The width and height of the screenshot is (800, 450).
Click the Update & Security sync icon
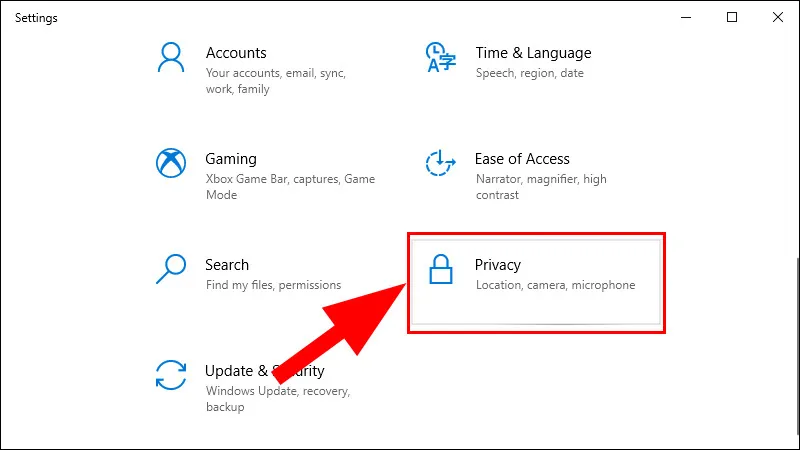pyautogui.click(x=172, y=375)
